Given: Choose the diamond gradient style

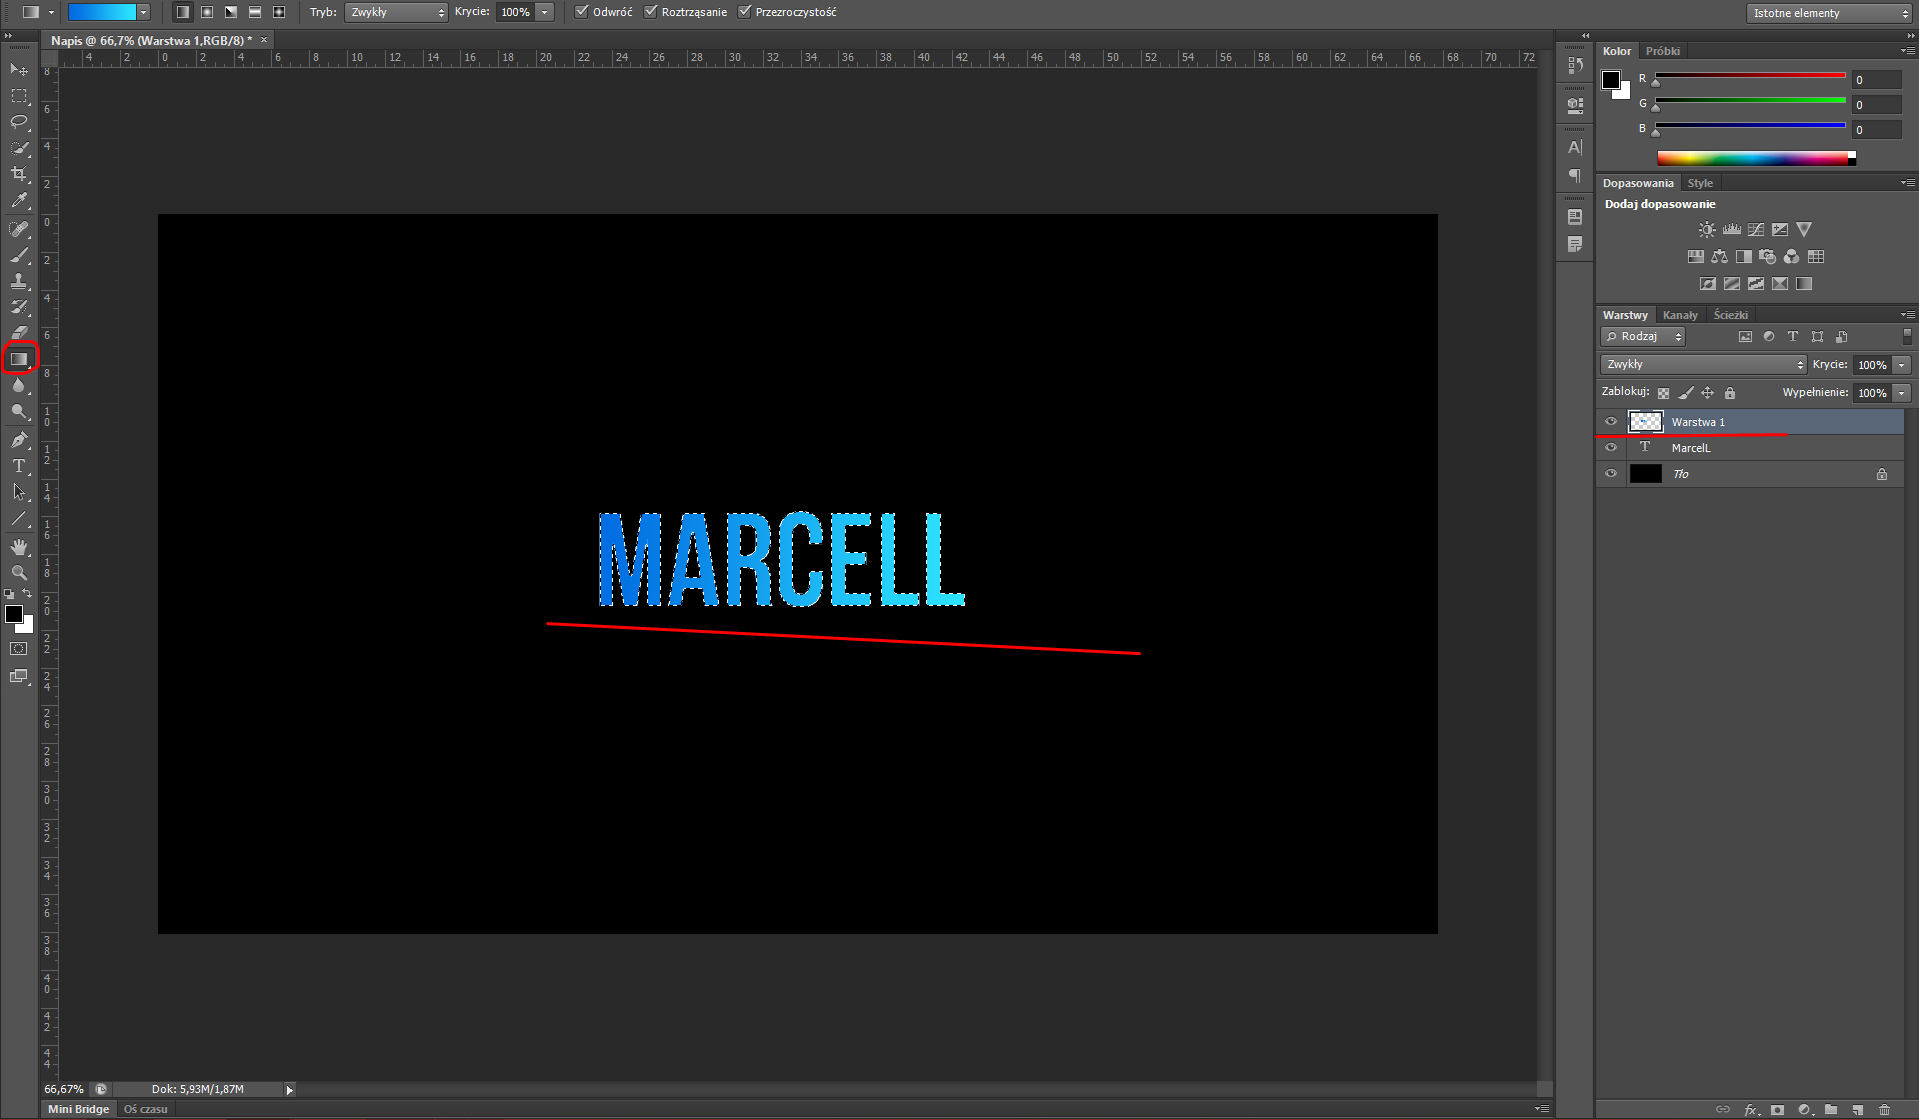Looking at the screenshot, I should coord(279,12).
